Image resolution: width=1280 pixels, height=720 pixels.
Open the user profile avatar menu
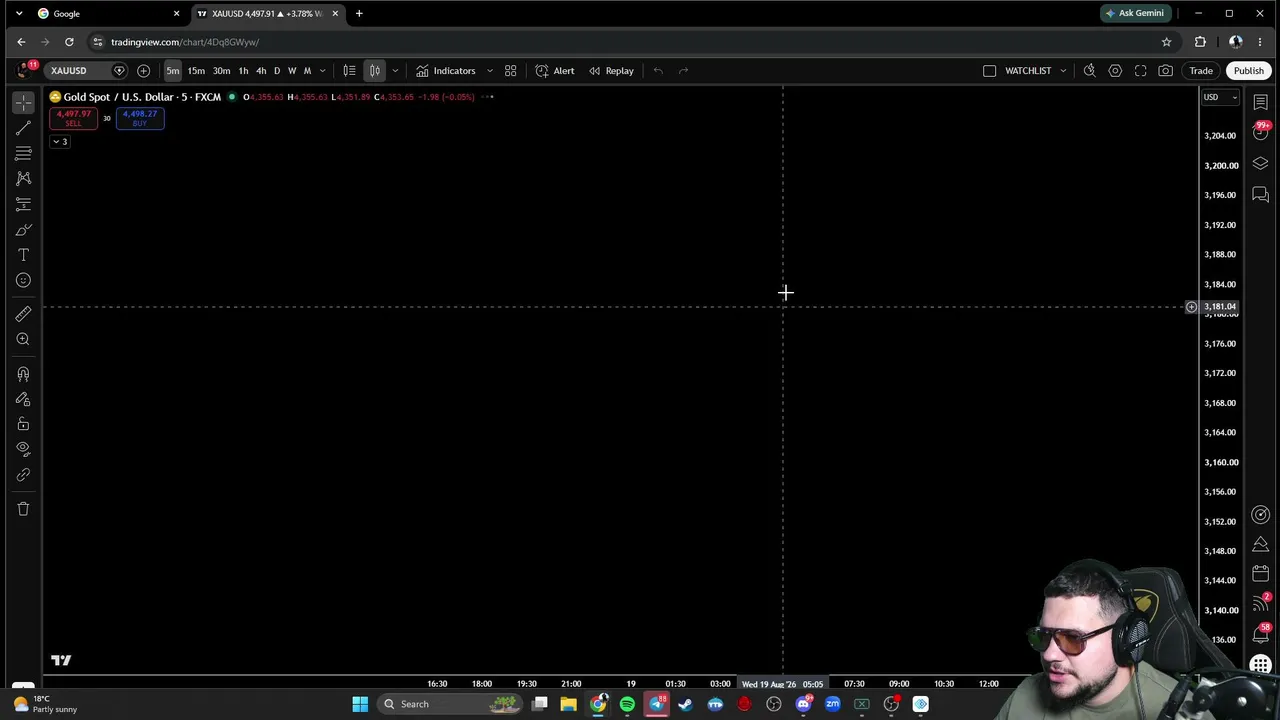point(23,70)
